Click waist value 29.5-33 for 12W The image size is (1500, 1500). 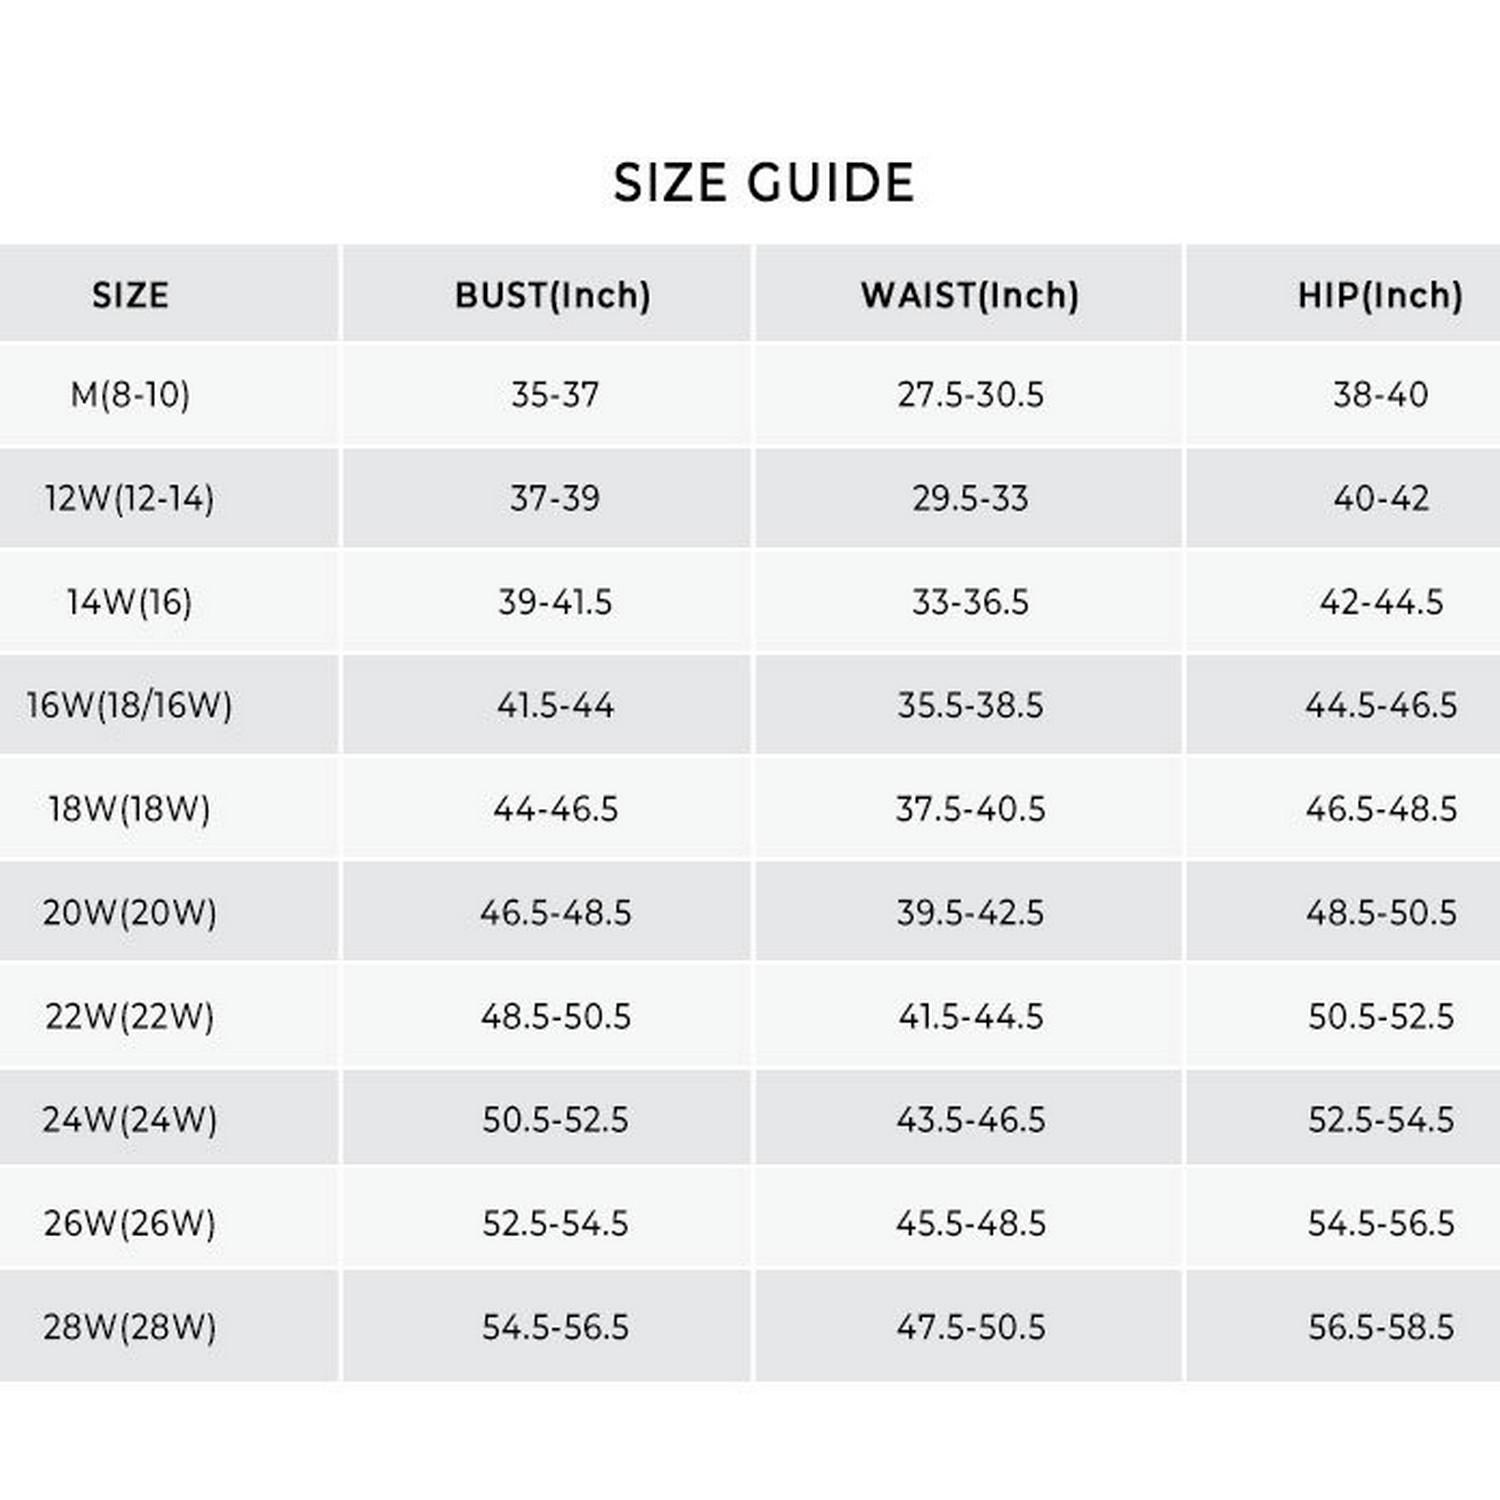tap(970, 498)
